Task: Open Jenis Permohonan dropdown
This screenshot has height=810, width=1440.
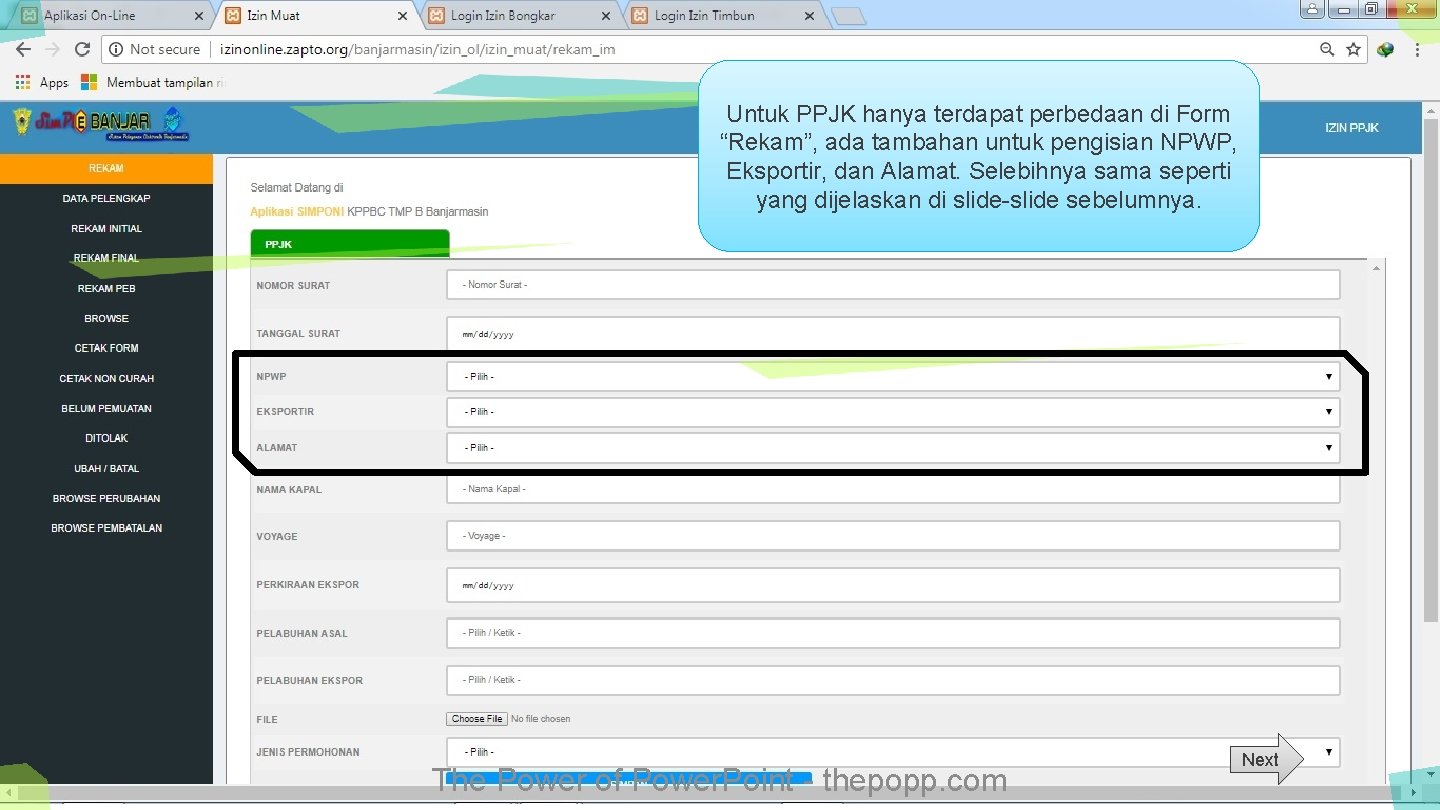Action: click(x=893, y=752)
